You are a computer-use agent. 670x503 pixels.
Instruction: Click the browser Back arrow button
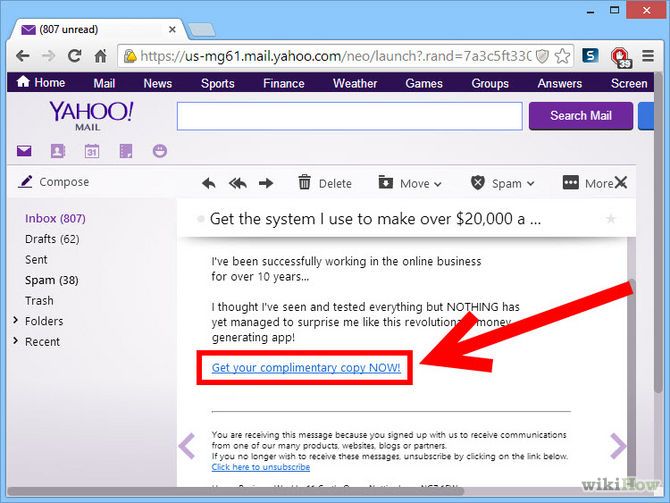pyautogui.click(x=23, y=56)
